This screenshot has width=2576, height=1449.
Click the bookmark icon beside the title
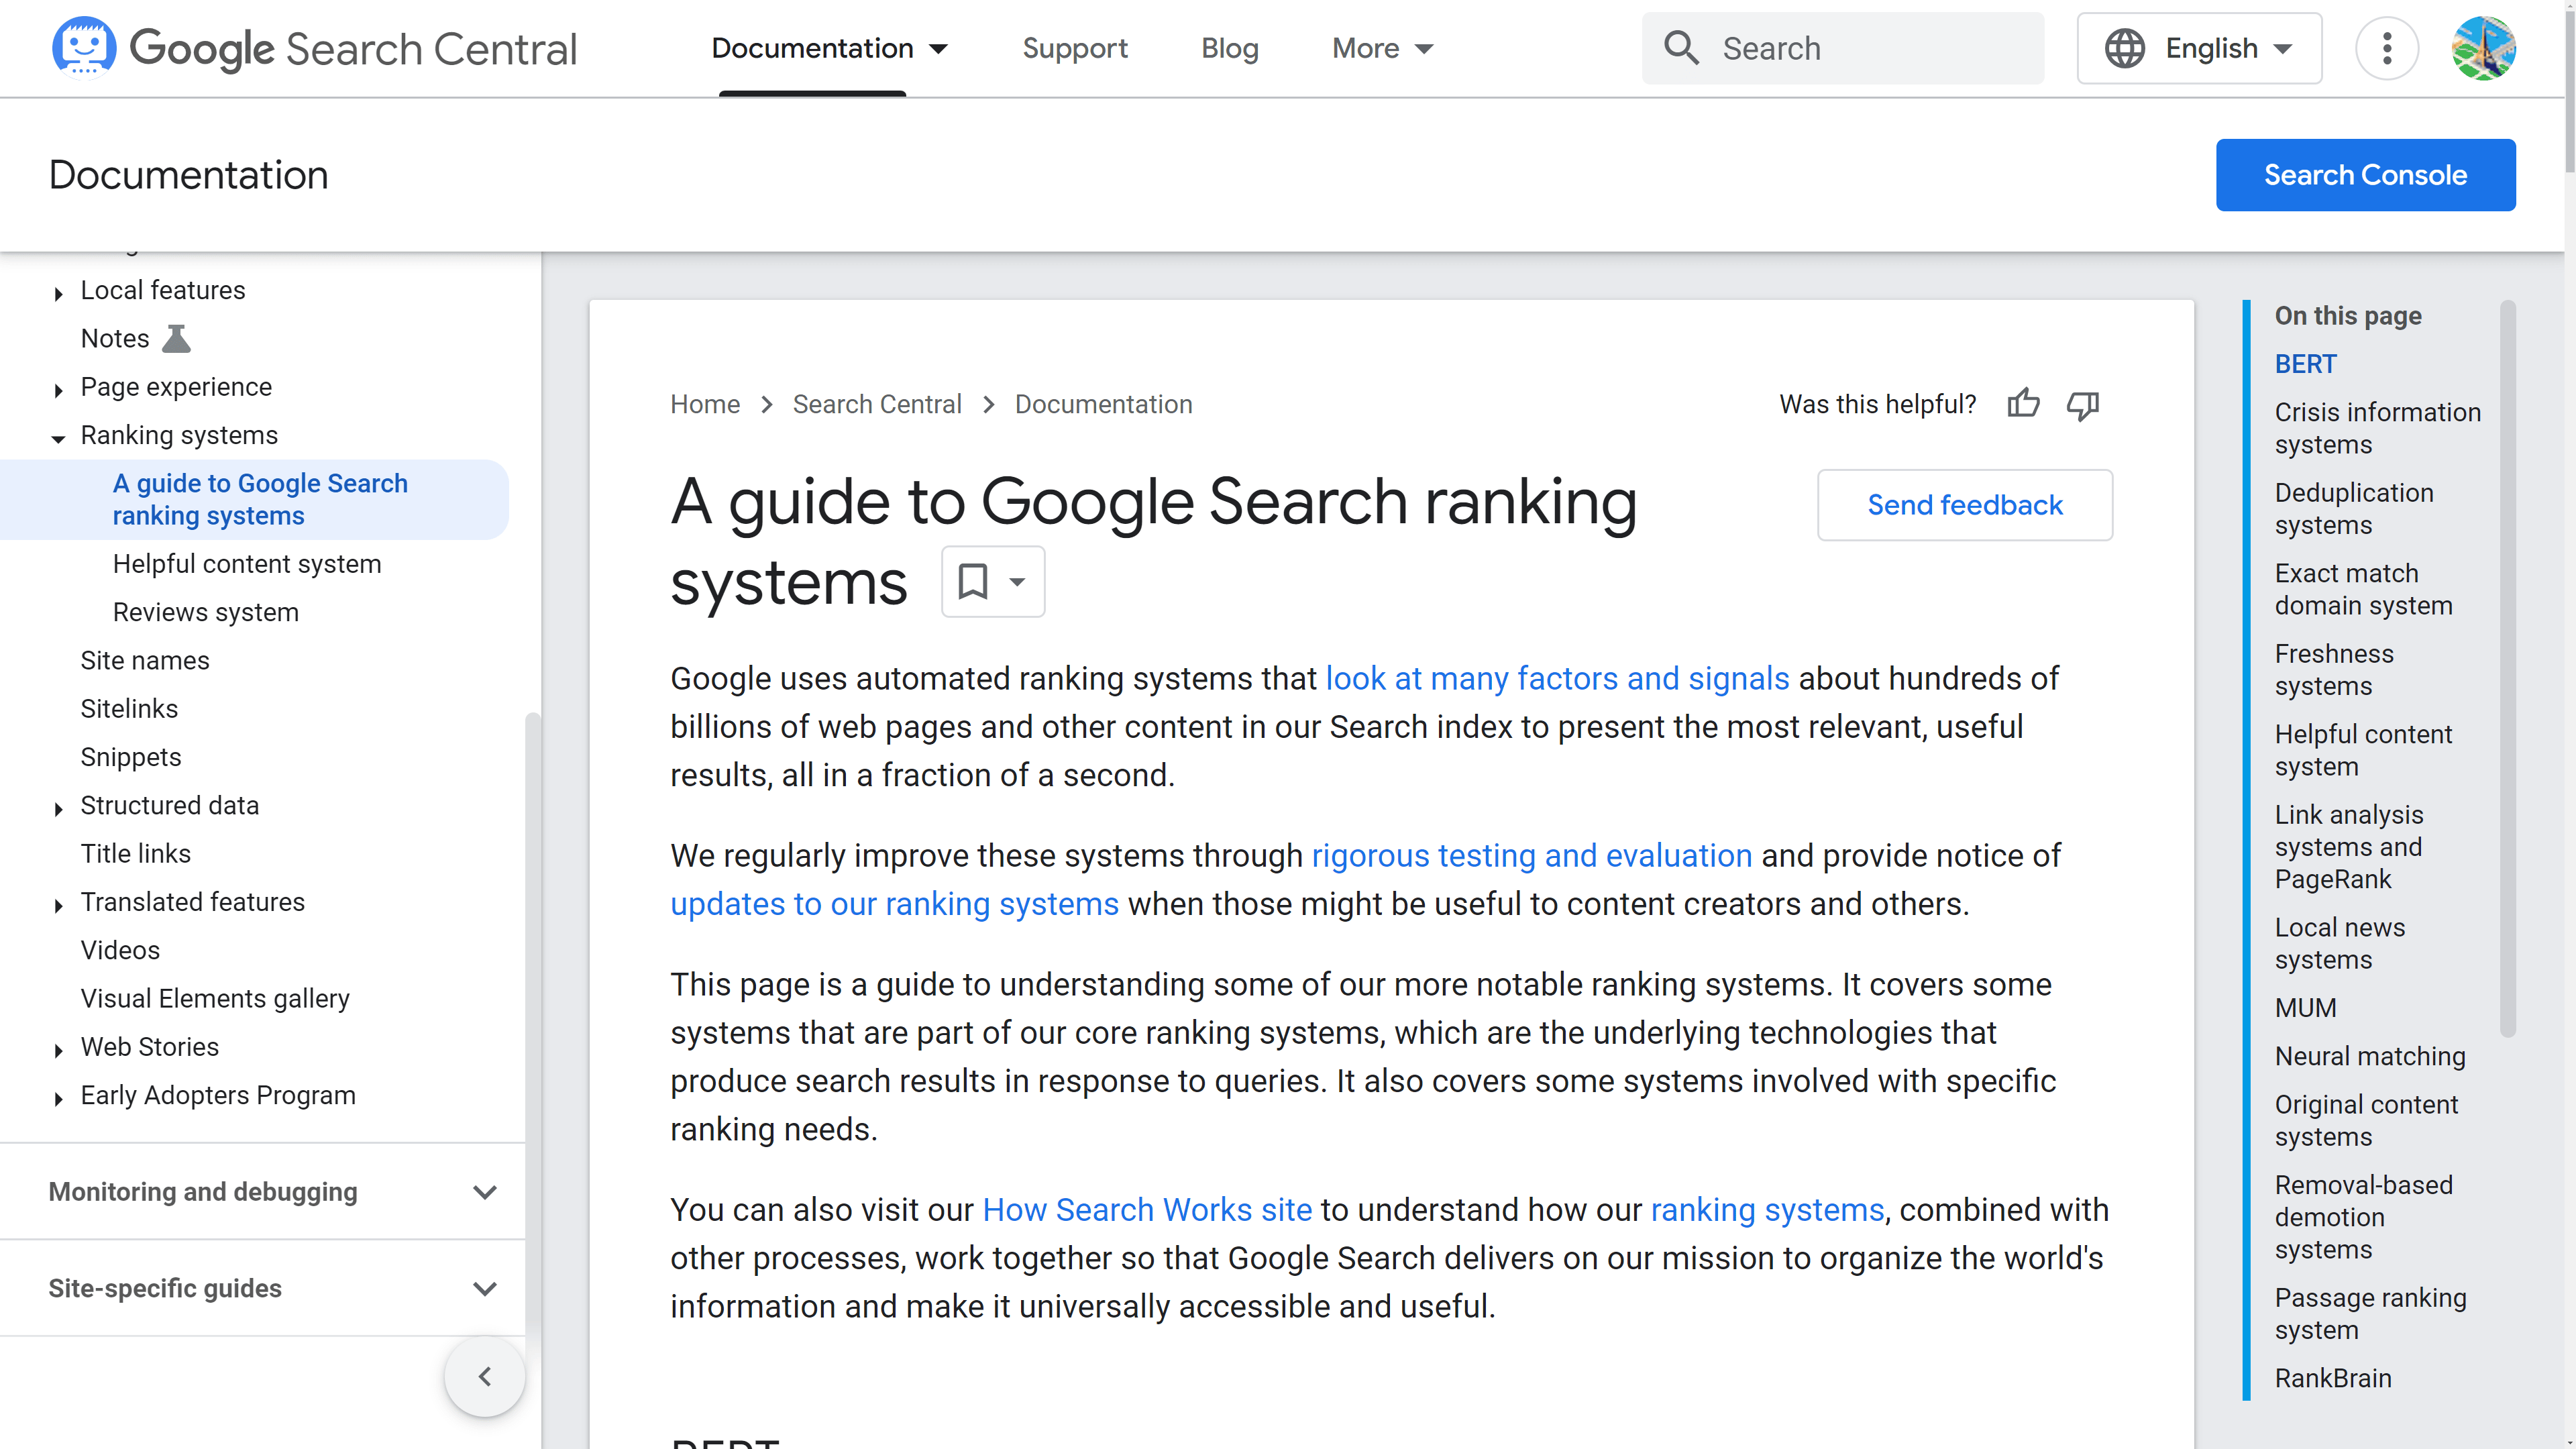[x=973, y=581]
